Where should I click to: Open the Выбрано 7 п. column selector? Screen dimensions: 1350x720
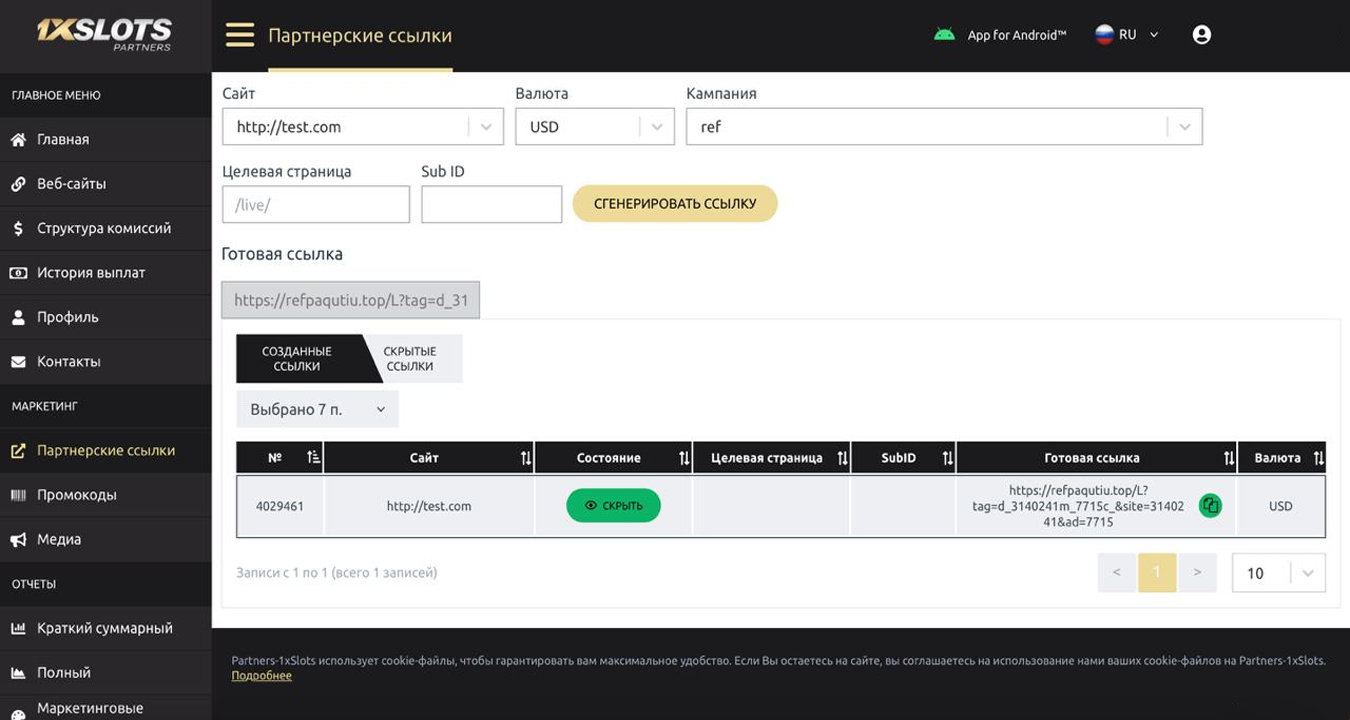coord(317,409)
